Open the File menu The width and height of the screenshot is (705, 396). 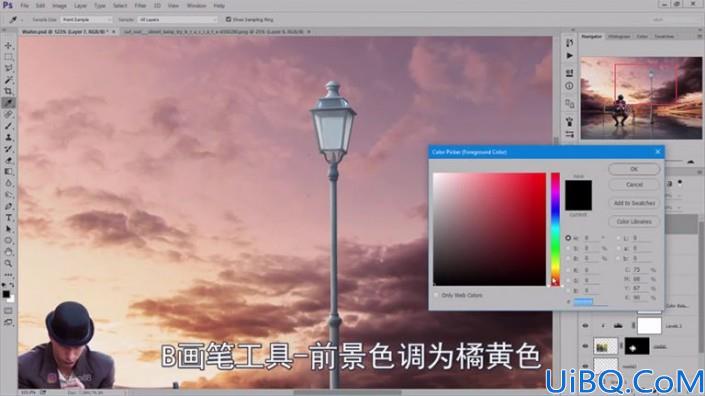[x=24, y=6]
